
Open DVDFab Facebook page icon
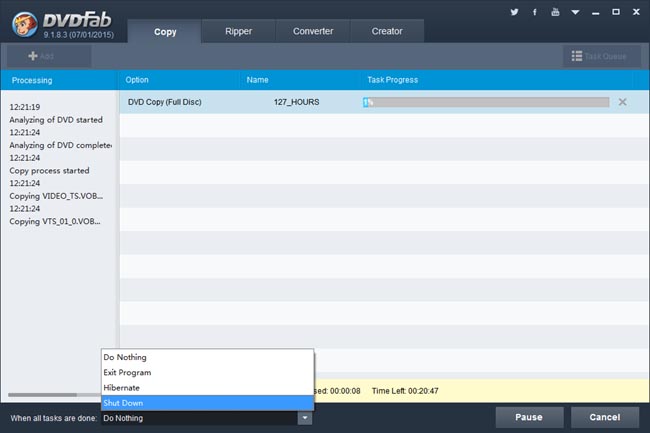pyautogui.click(x=535, y=12)
